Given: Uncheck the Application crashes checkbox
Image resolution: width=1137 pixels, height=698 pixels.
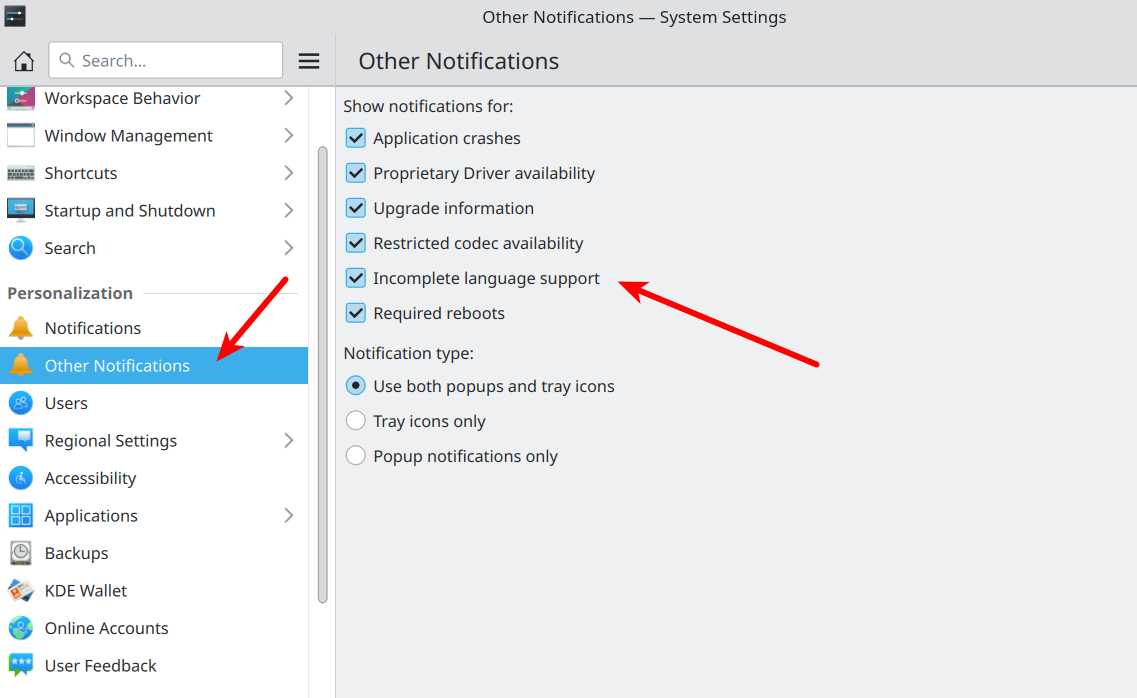Looking at the screenshot, I should (x=355, y=138).
